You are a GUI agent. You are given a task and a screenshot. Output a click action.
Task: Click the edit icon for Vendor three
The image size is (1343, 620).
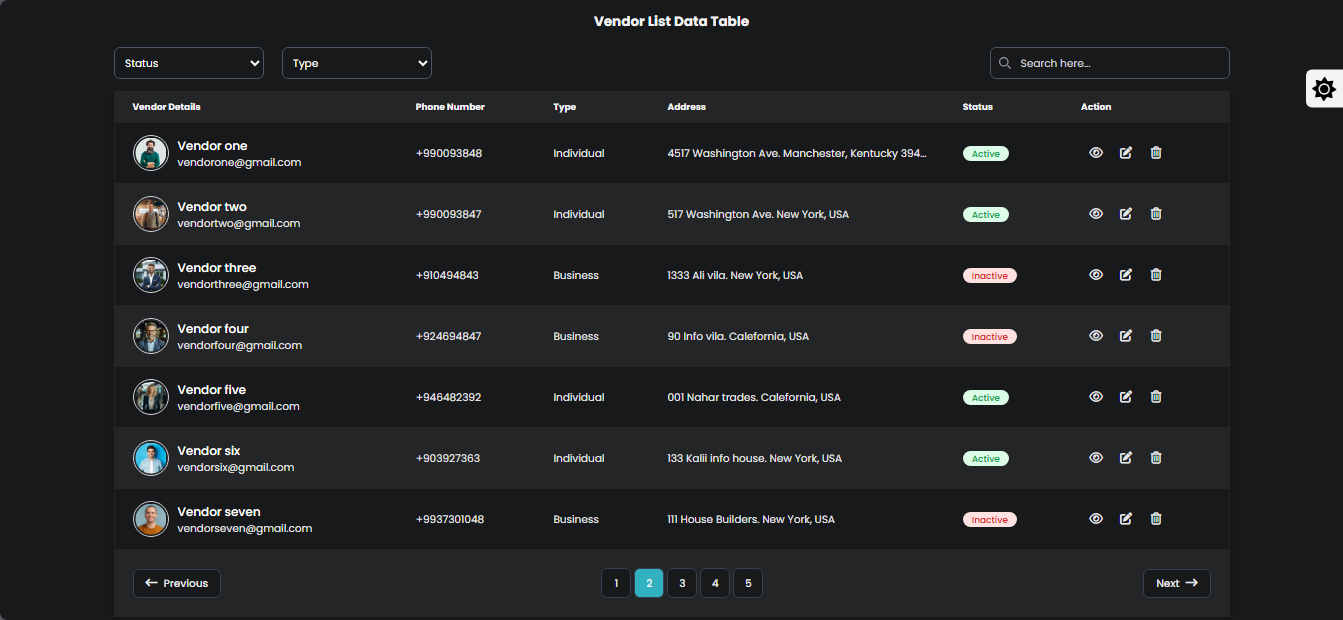click(x=1126, y=275)
